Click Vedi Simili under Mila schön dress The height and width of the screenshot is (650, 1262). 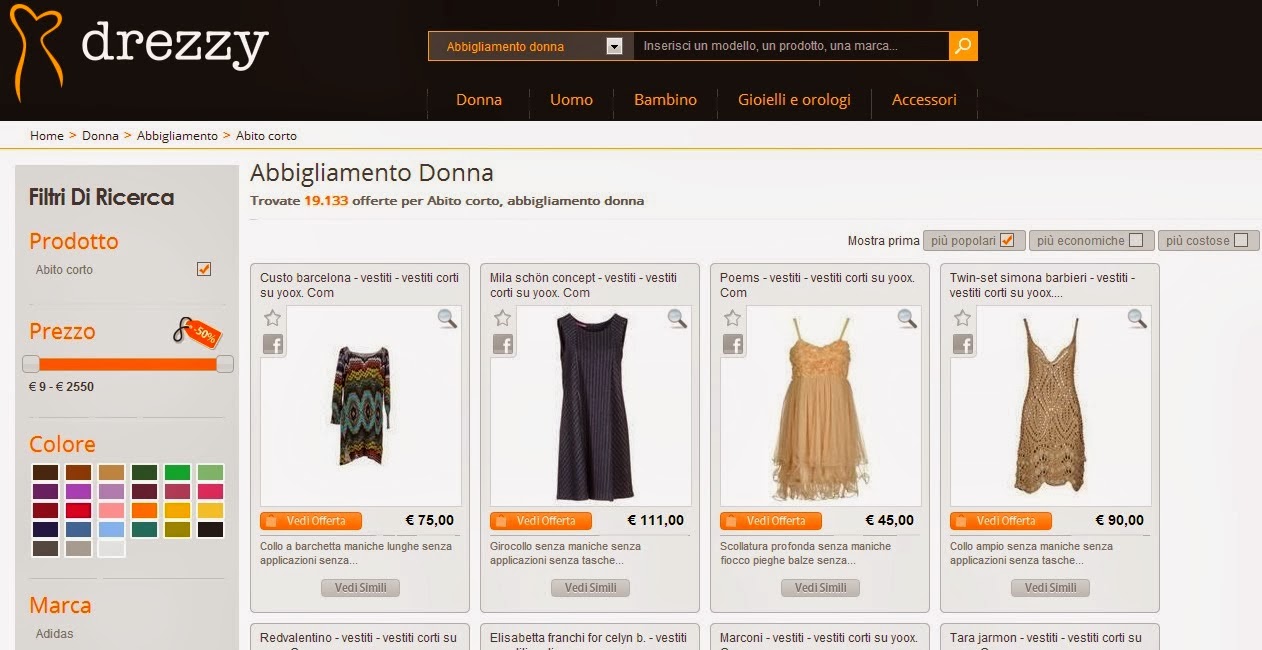(590, 588)
